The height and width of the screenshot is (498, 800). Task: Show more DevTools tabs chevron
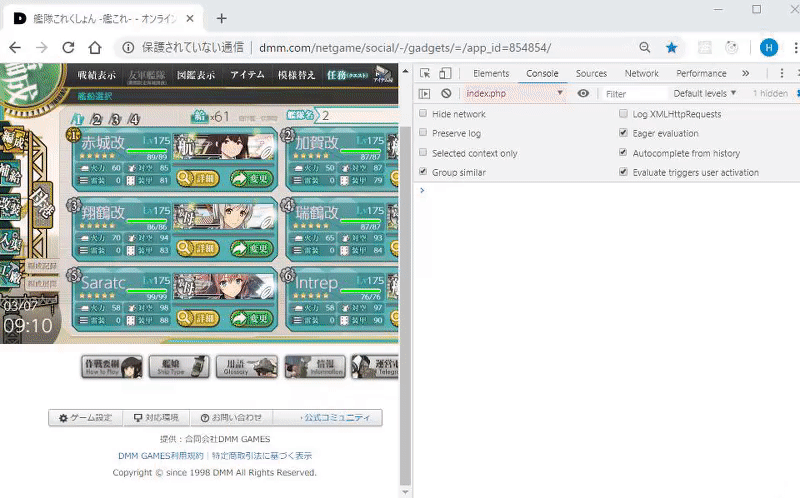(x=745, y=73)
